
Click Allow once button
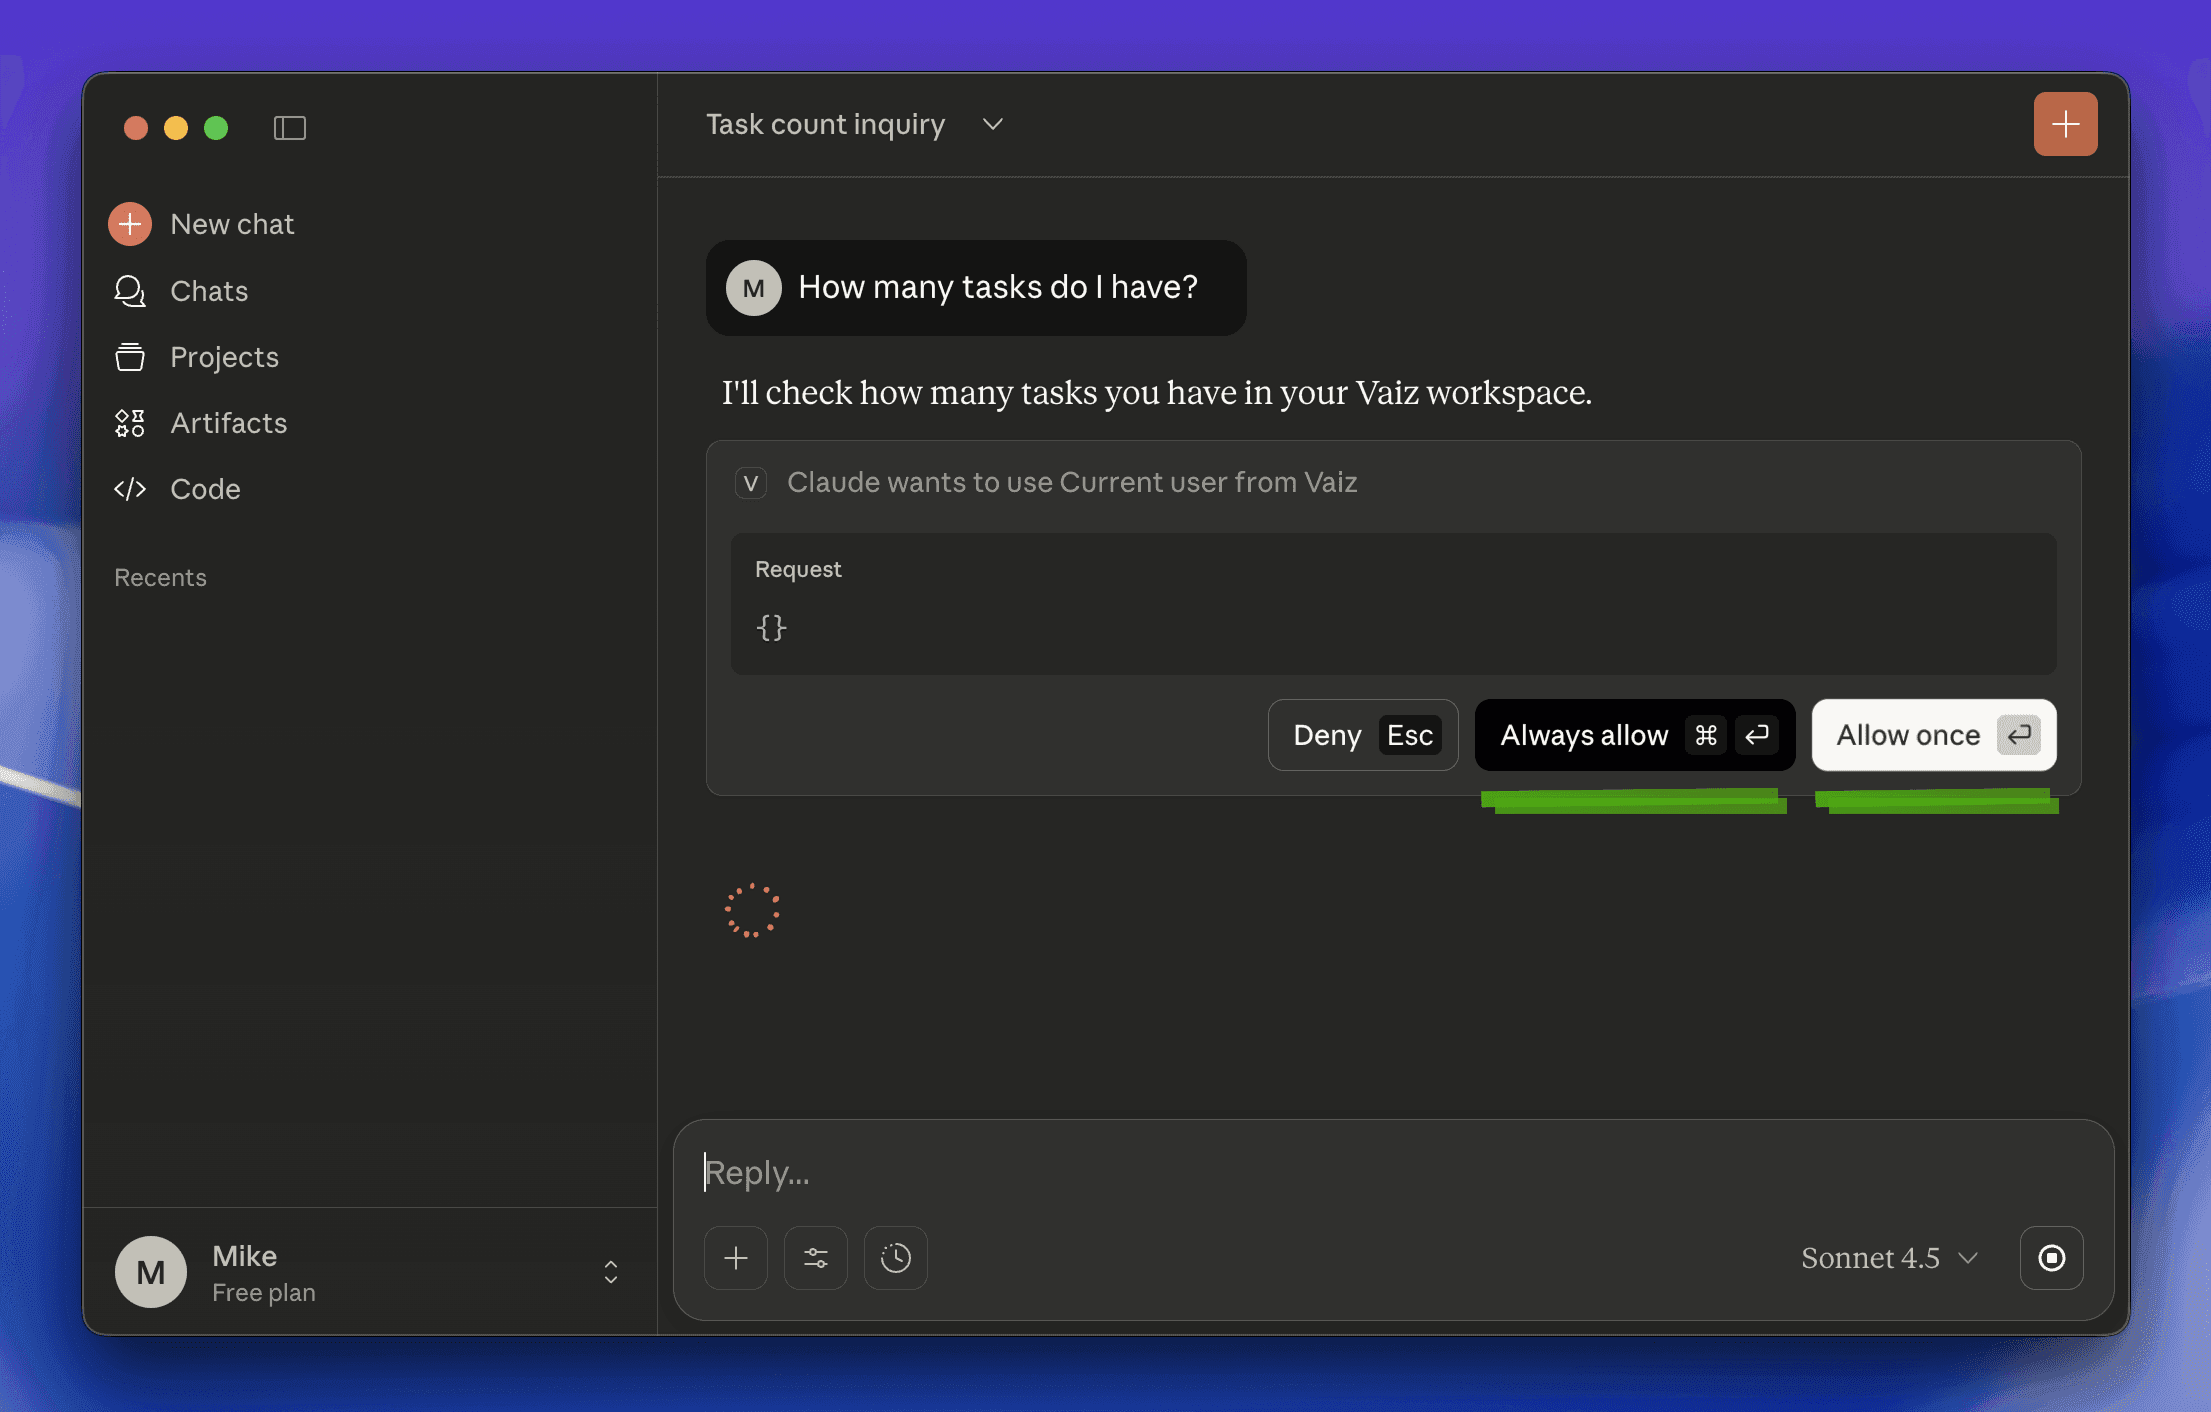click(1933, 735)
